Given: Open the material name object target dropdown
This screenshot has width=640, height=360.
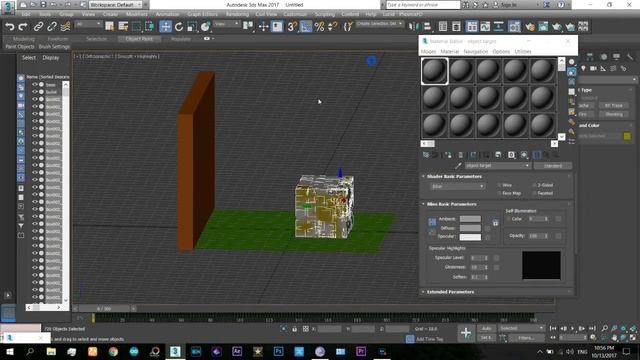Looking at the screenshot, I should click(498, 166).
